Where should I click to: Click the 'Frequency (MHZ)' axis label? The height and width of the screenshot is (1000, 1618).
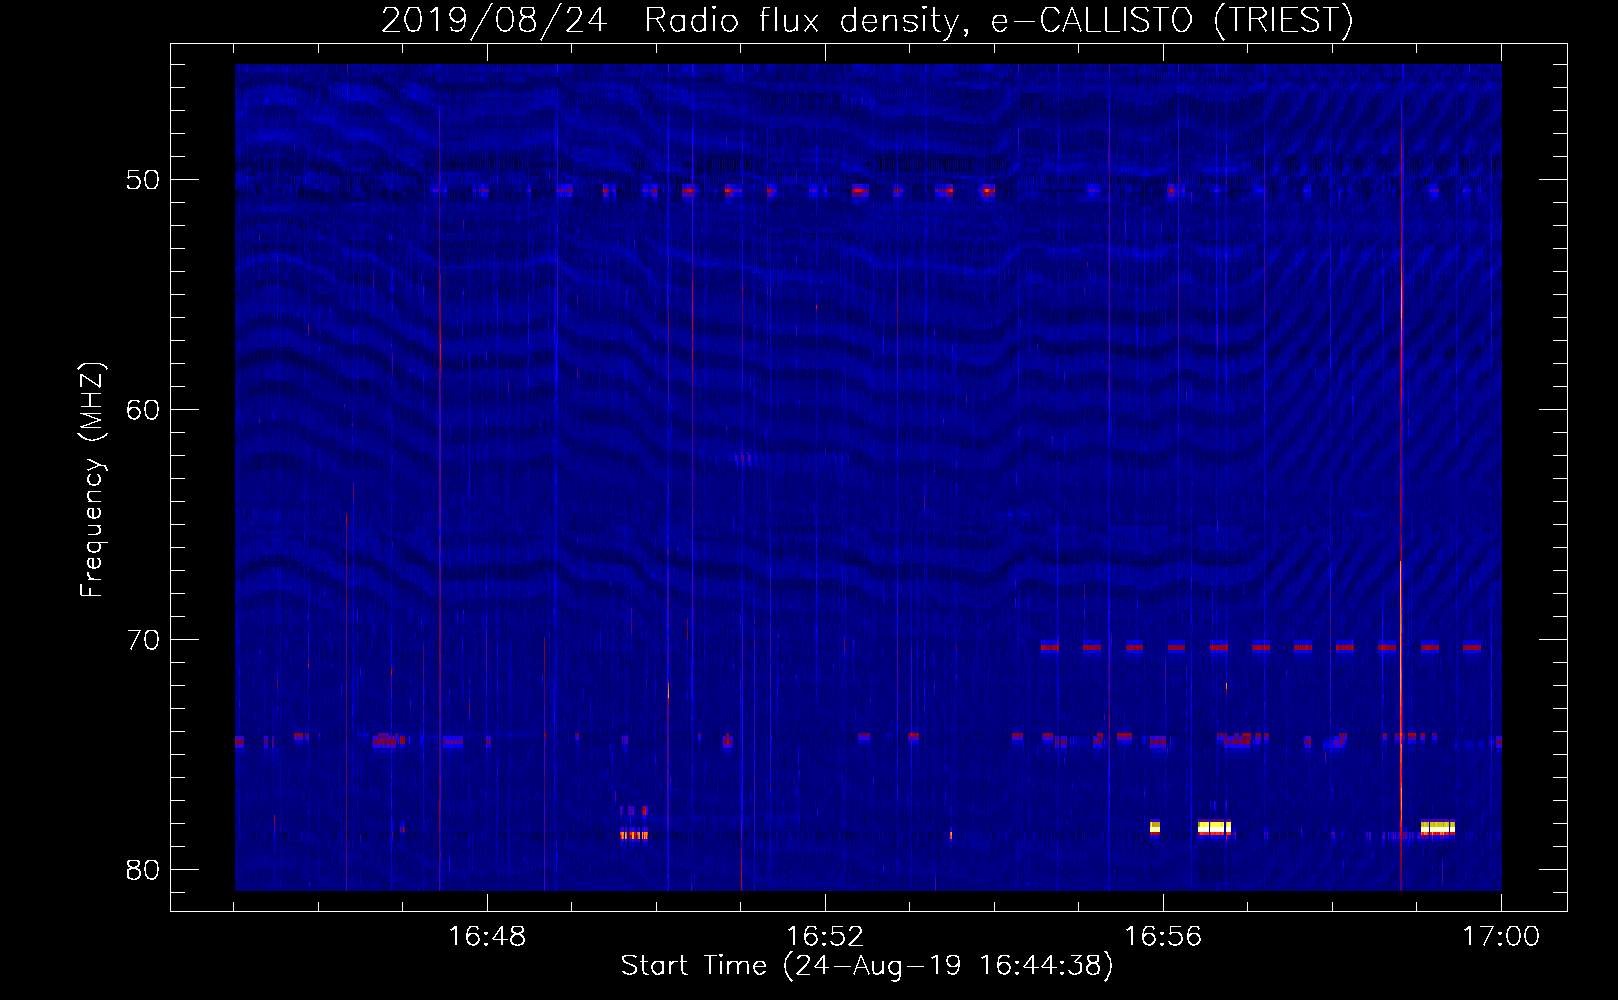pyautogui.click(x=91, y=480)
